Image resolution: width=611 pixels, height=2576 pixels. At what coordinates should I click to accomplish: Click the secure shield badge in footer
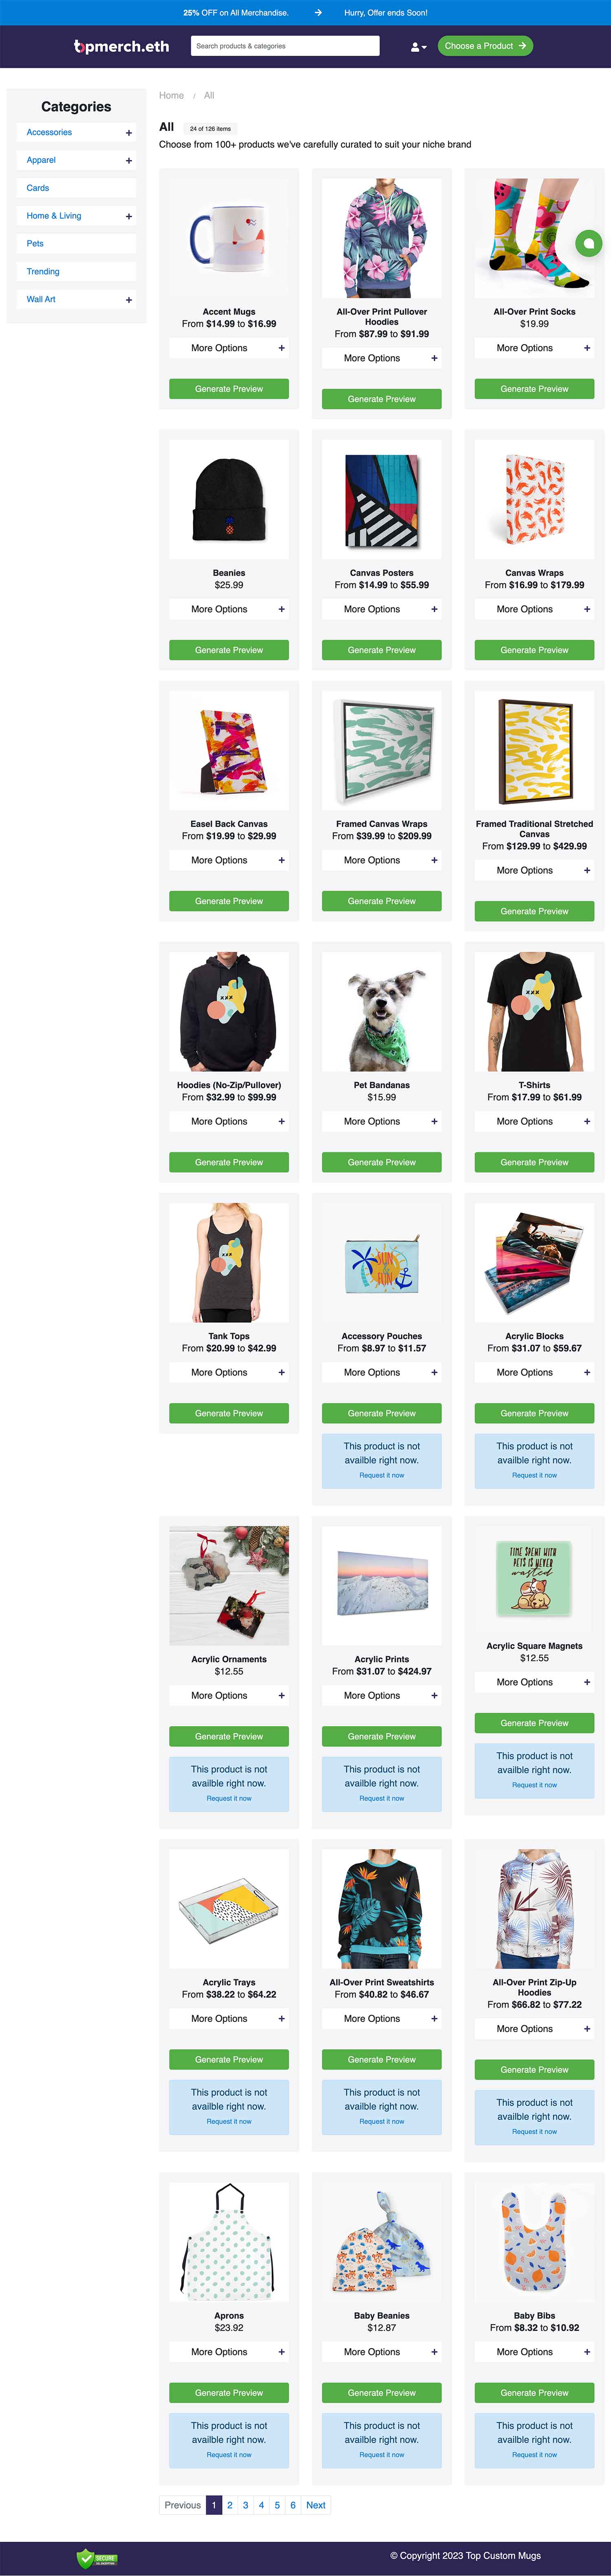click(x=98, y=2558)
